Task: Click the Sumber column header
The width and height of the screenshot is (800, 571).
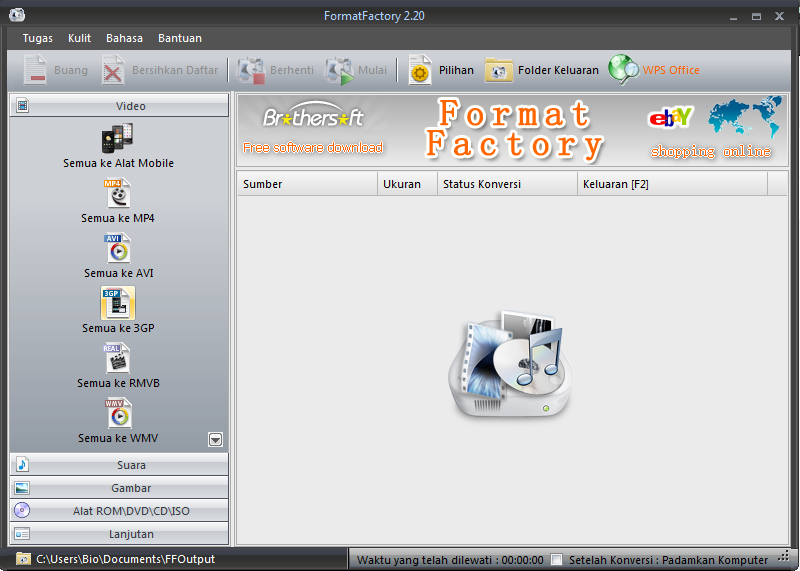Action: (x=307, y=184)
